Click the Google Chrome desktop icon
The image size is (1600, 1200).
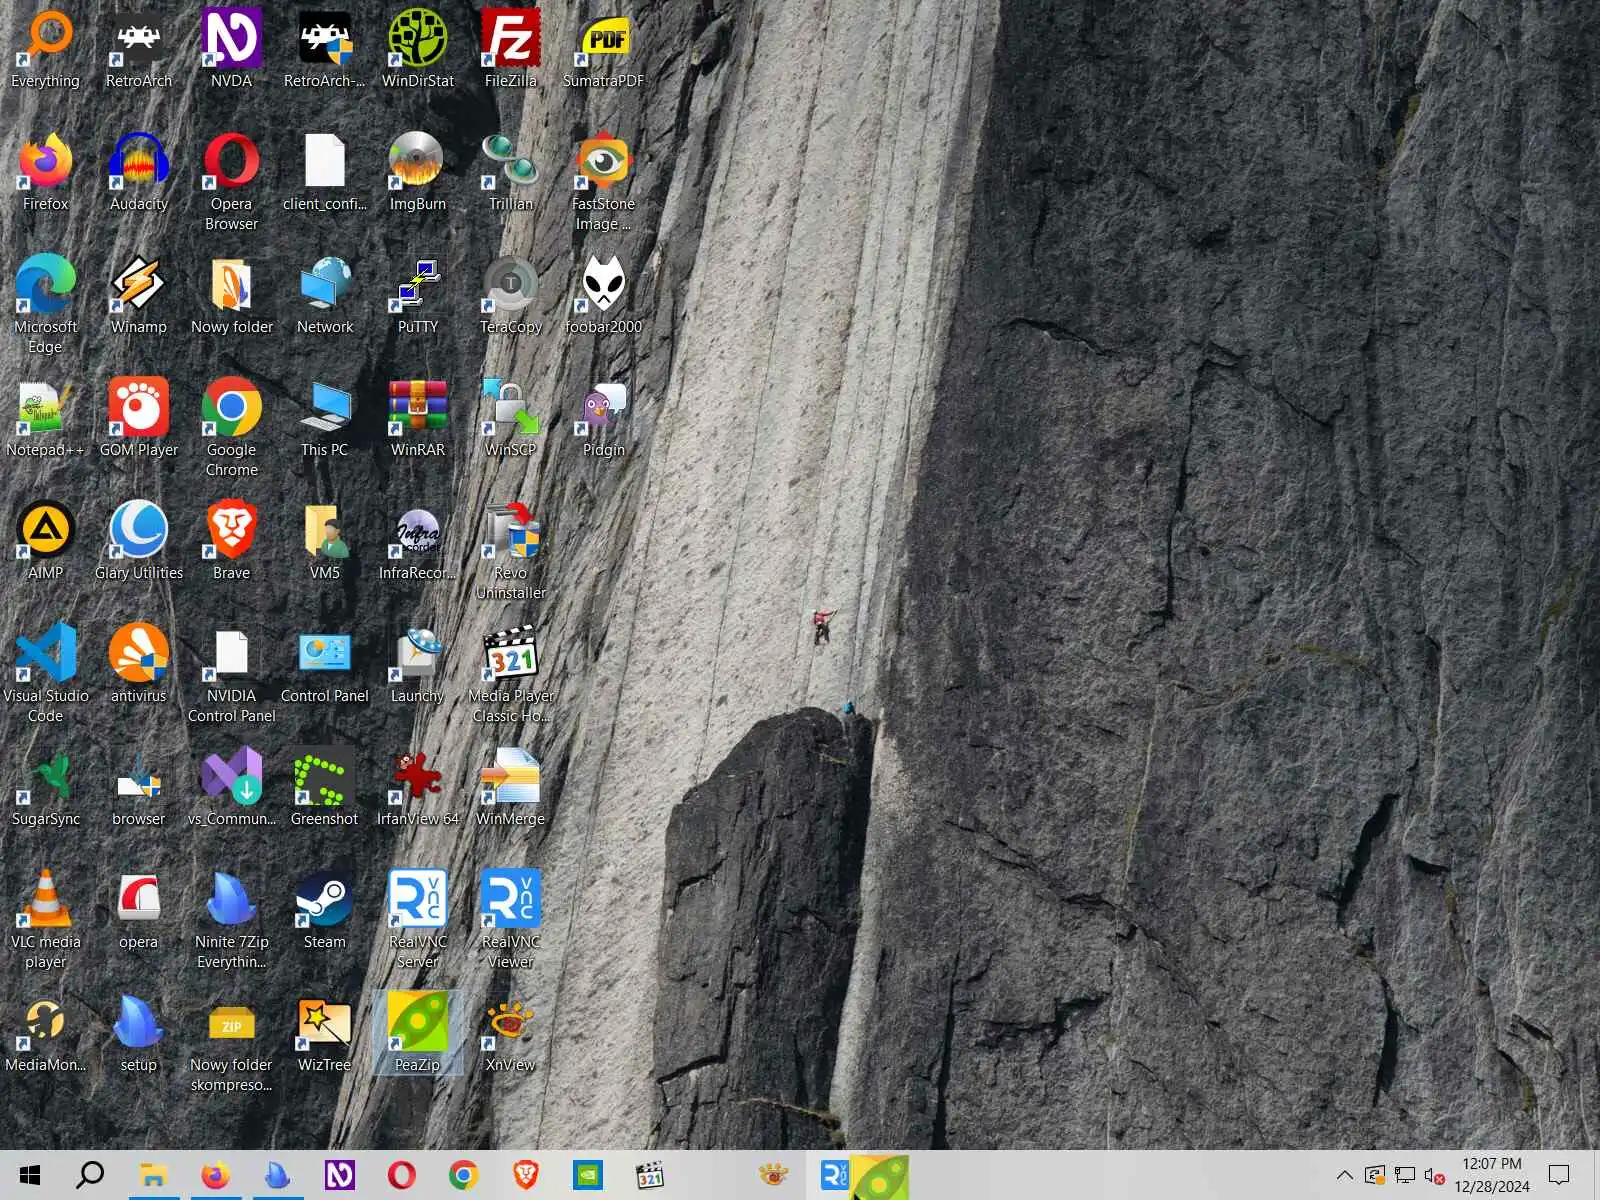click(x=231, y=427)
